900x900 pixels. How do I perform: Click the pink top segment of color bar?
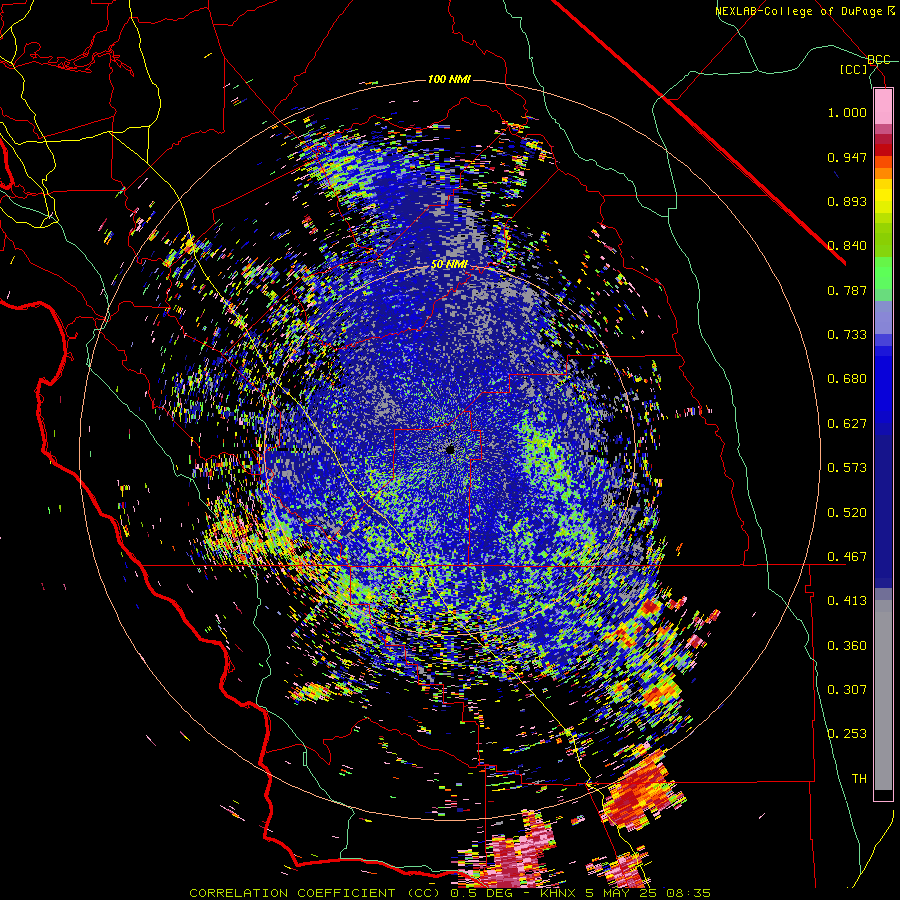tap(883, 107)
